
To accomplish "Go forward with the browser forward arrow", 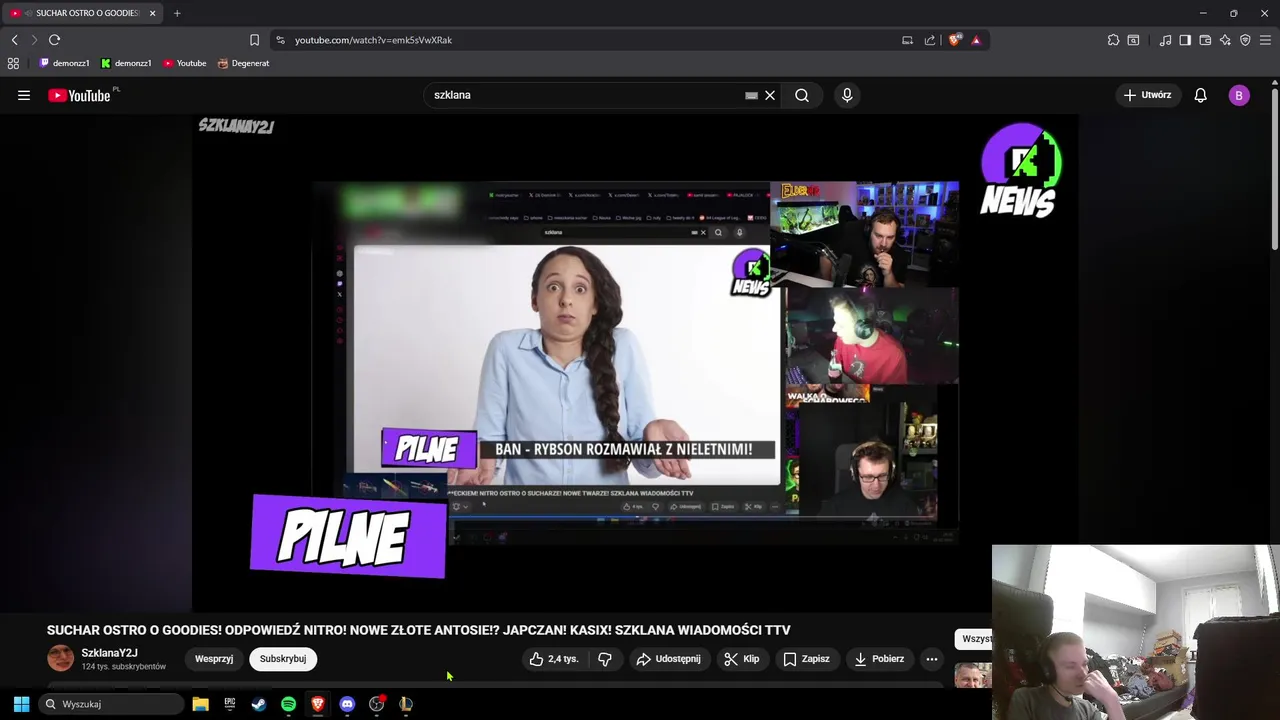I will [x=33, y=40].
